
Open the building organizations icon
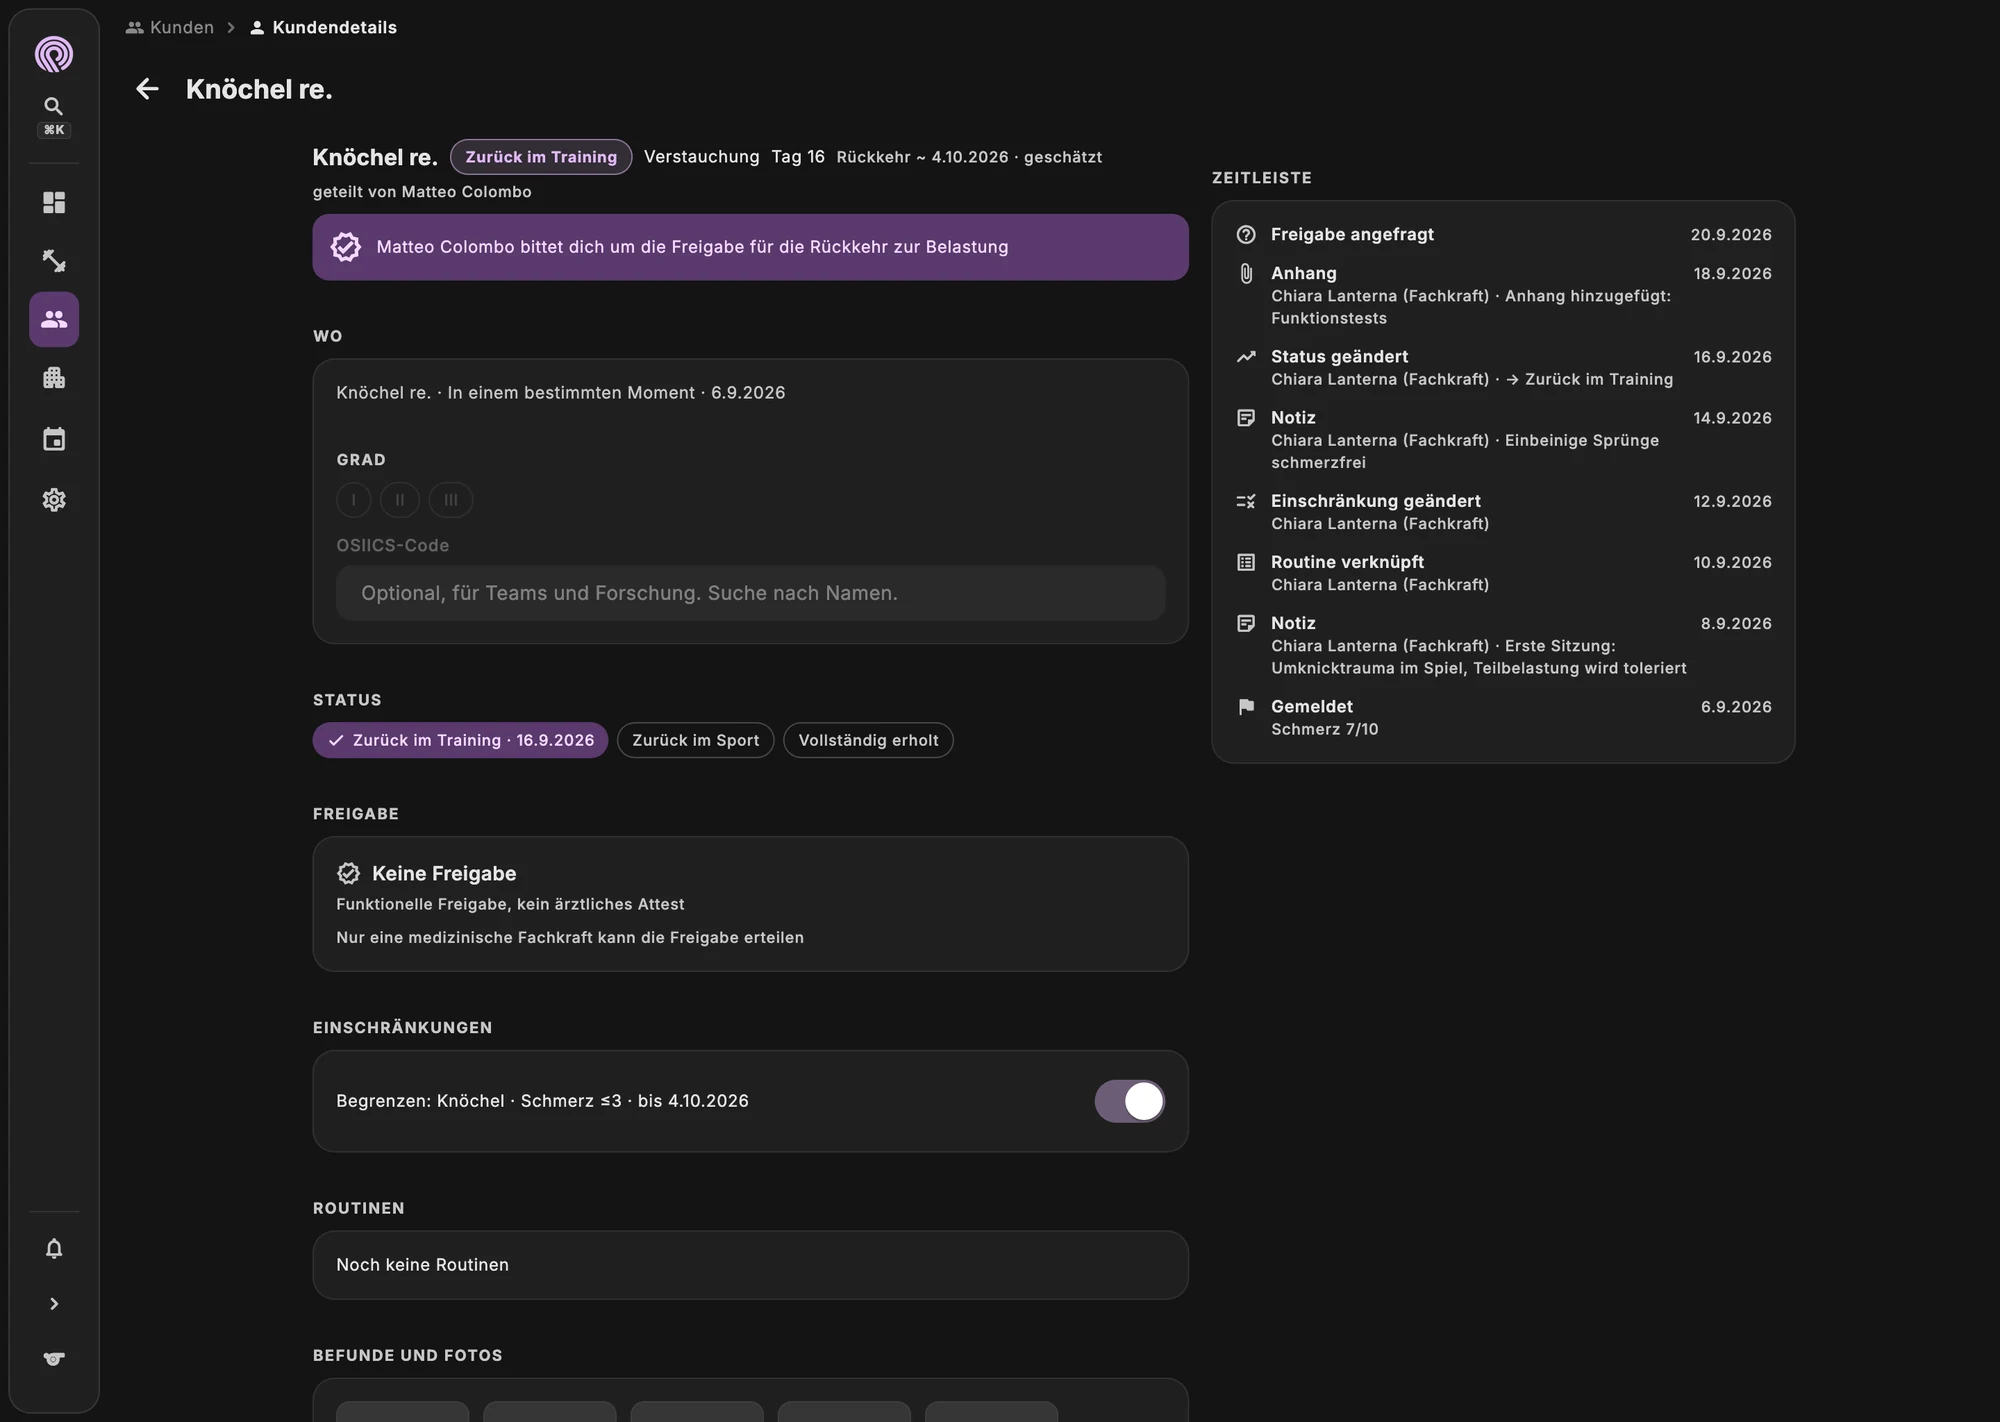coord(54,378)
